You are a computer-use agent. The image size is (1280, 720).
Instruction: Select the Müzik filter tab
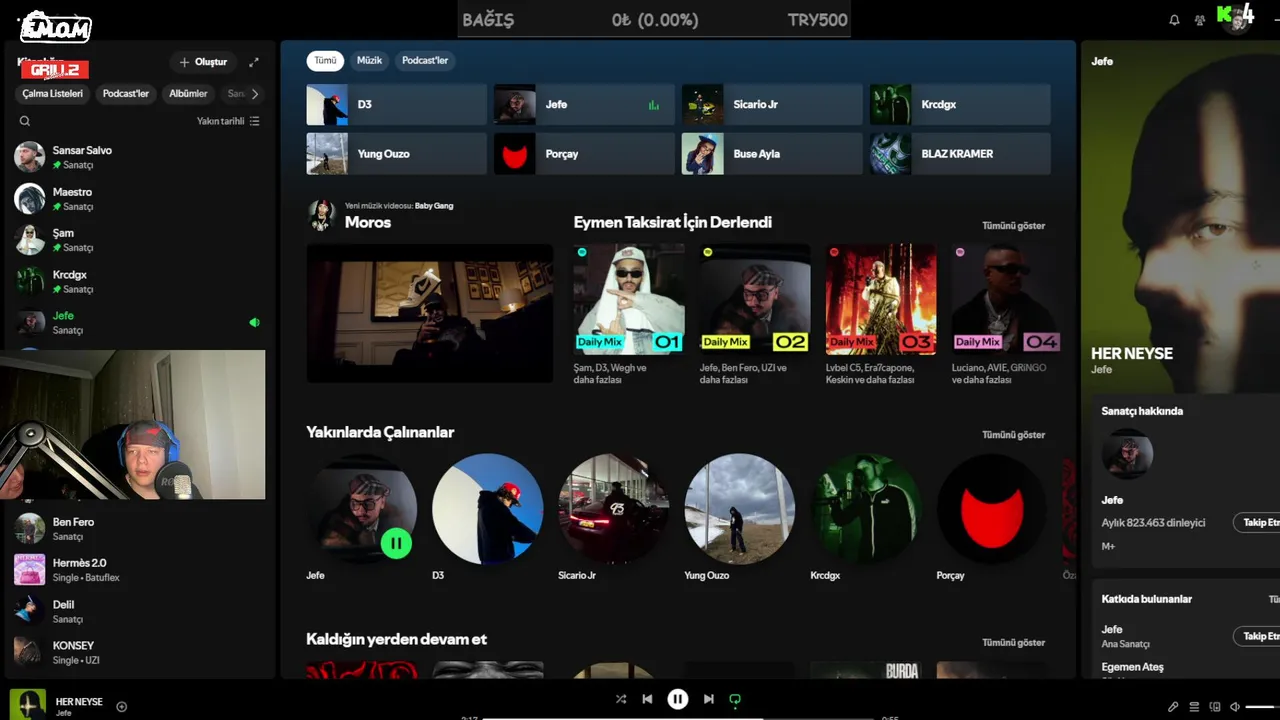(370, 60)
